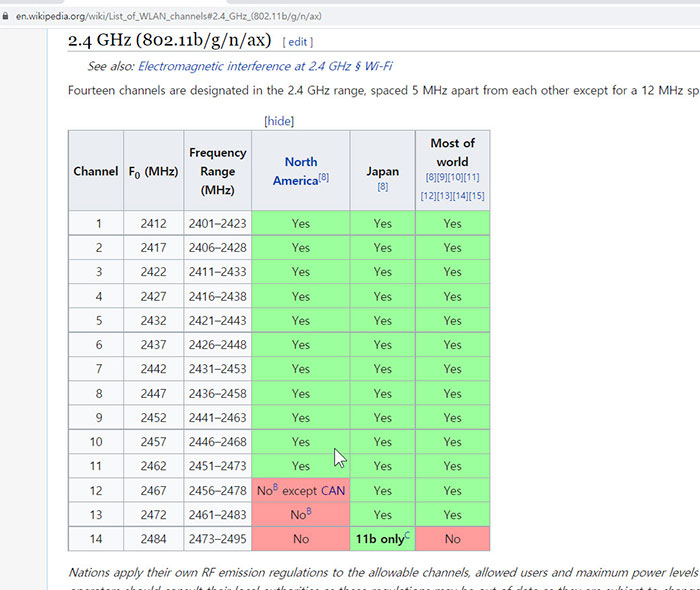Select range 2421–2443 cell
700x590 pixels.
click(x=217, y=320)
